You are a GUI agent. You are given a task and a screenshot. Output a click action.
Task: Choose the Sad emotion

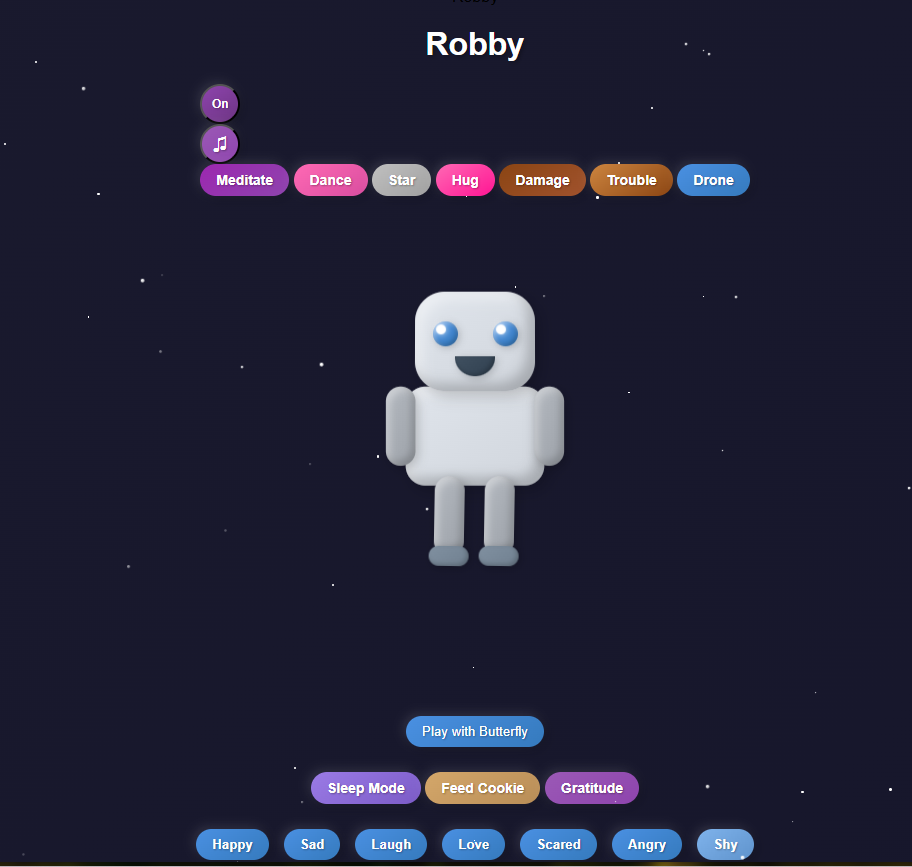tap(312, 844)
